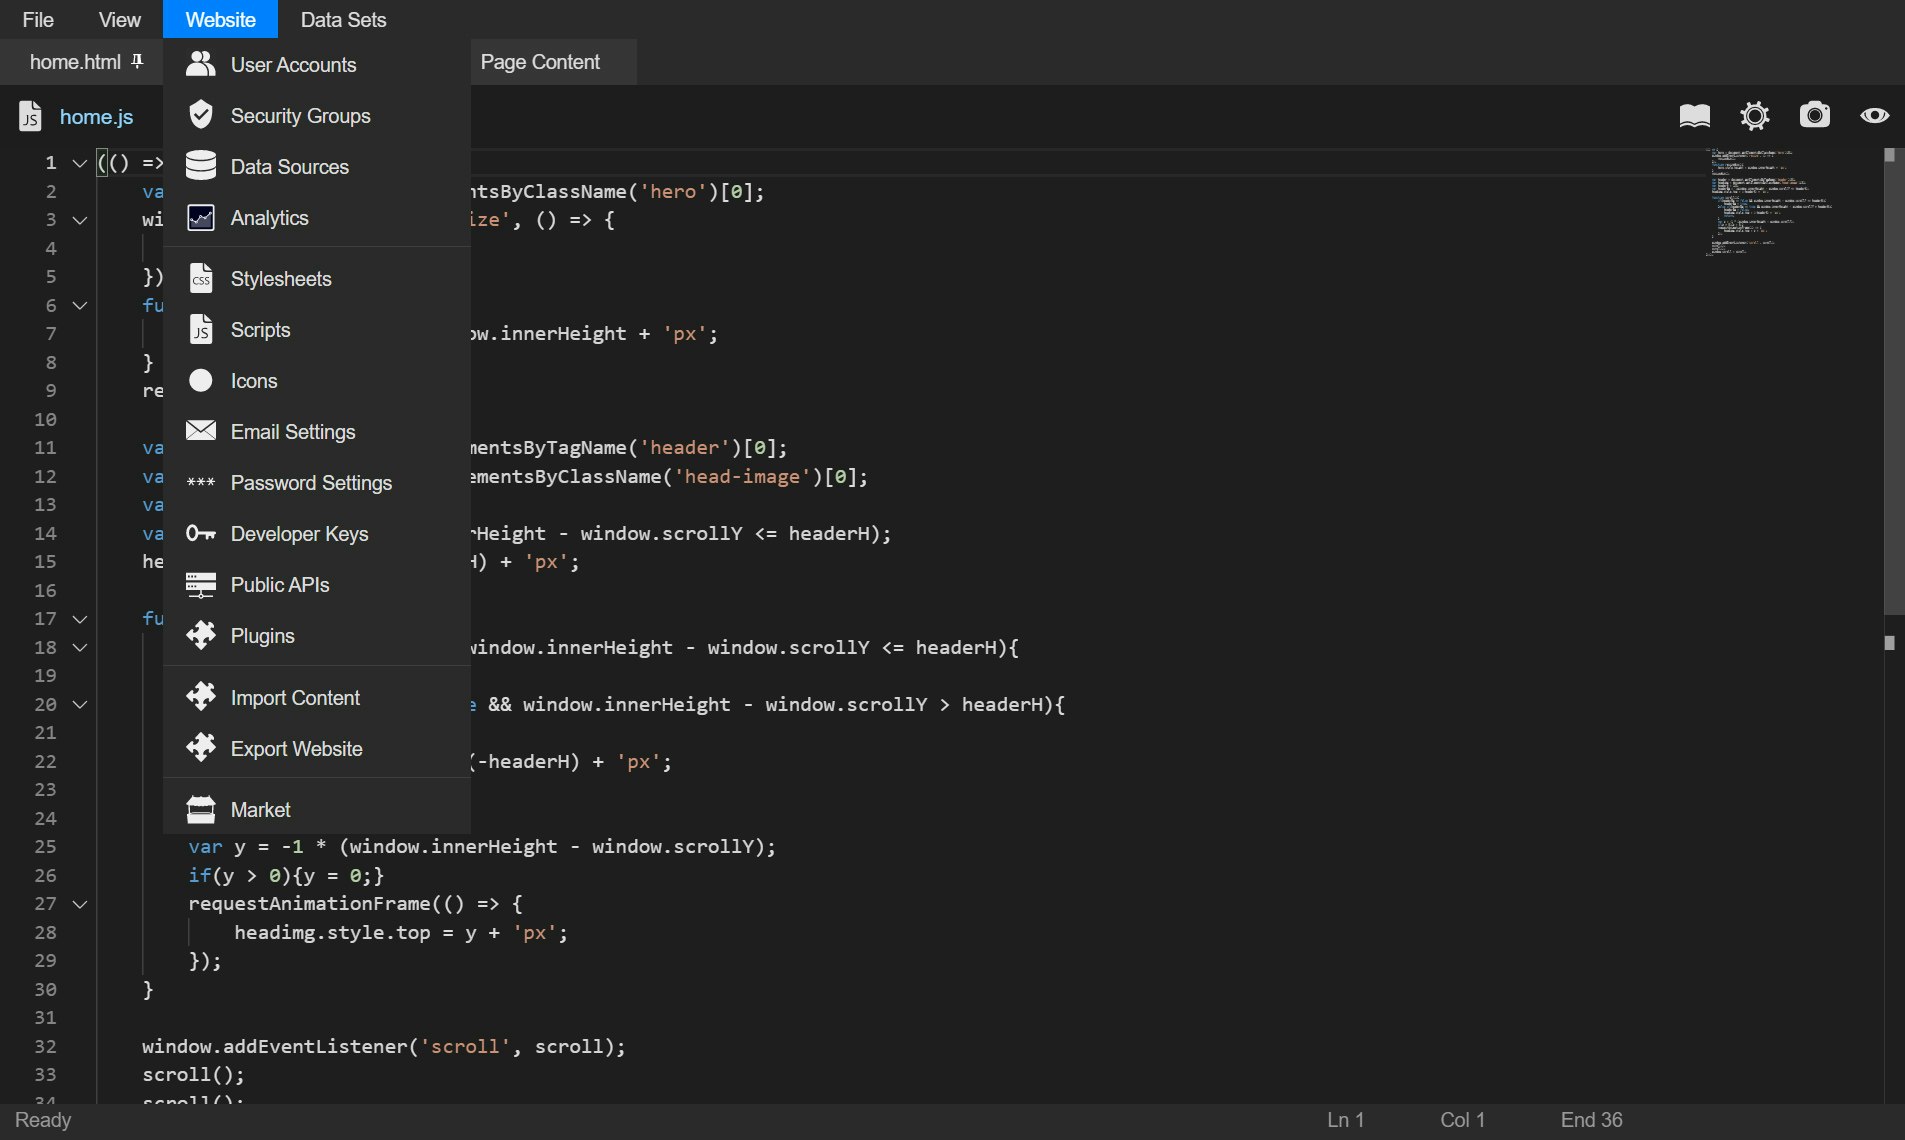This screenshot has height=1140, width=1905.
Task: Open the documentation book icon
Action: point(1695,116)
